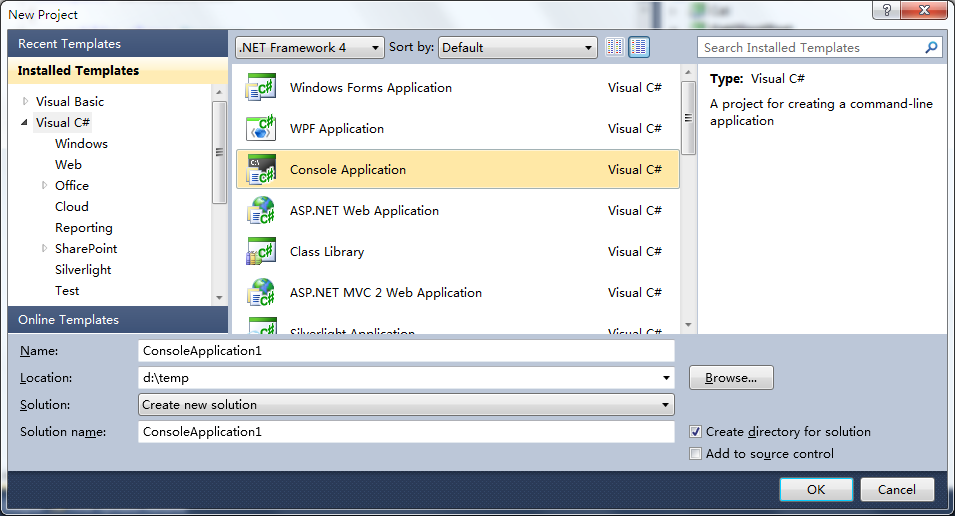Screen dimensions: 955x516
Task: Click the project Name input field
Action: (x=406, y=350)
